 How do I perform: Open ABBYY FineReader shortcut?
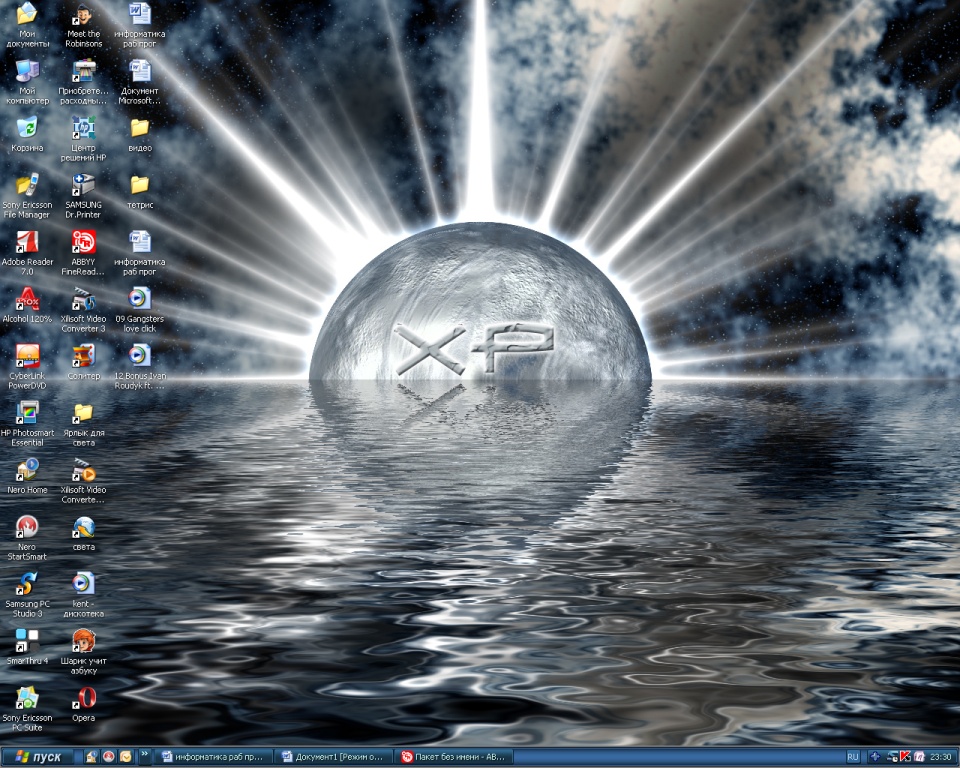[x=84, y=254]
